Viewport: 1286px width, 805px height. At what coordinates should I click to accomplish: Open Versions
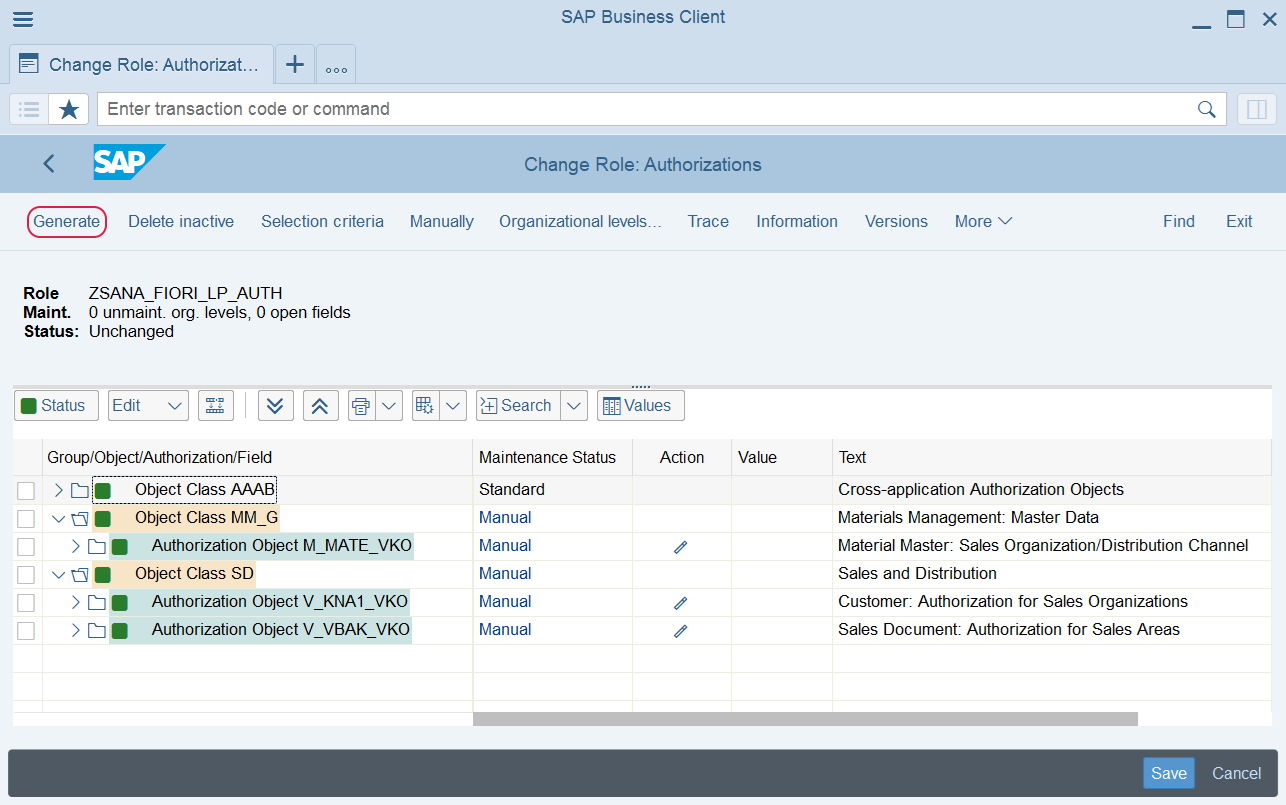[x=896, y=221]
